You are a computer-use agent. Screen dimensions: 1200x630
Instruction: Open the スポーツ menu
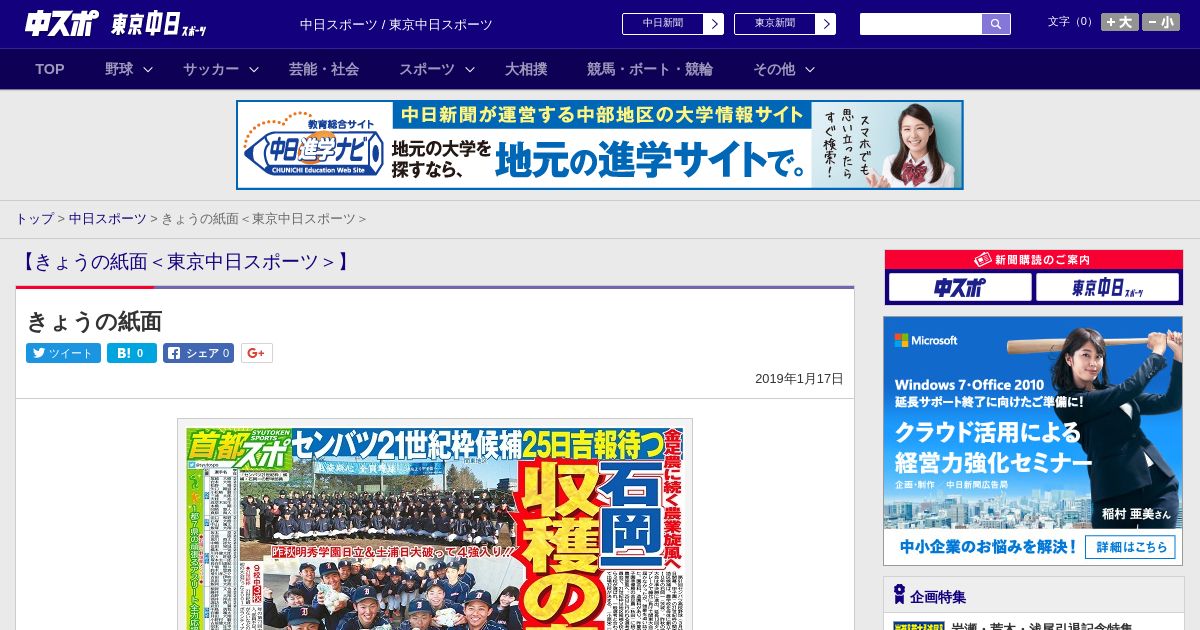click(x=427, y=69)
